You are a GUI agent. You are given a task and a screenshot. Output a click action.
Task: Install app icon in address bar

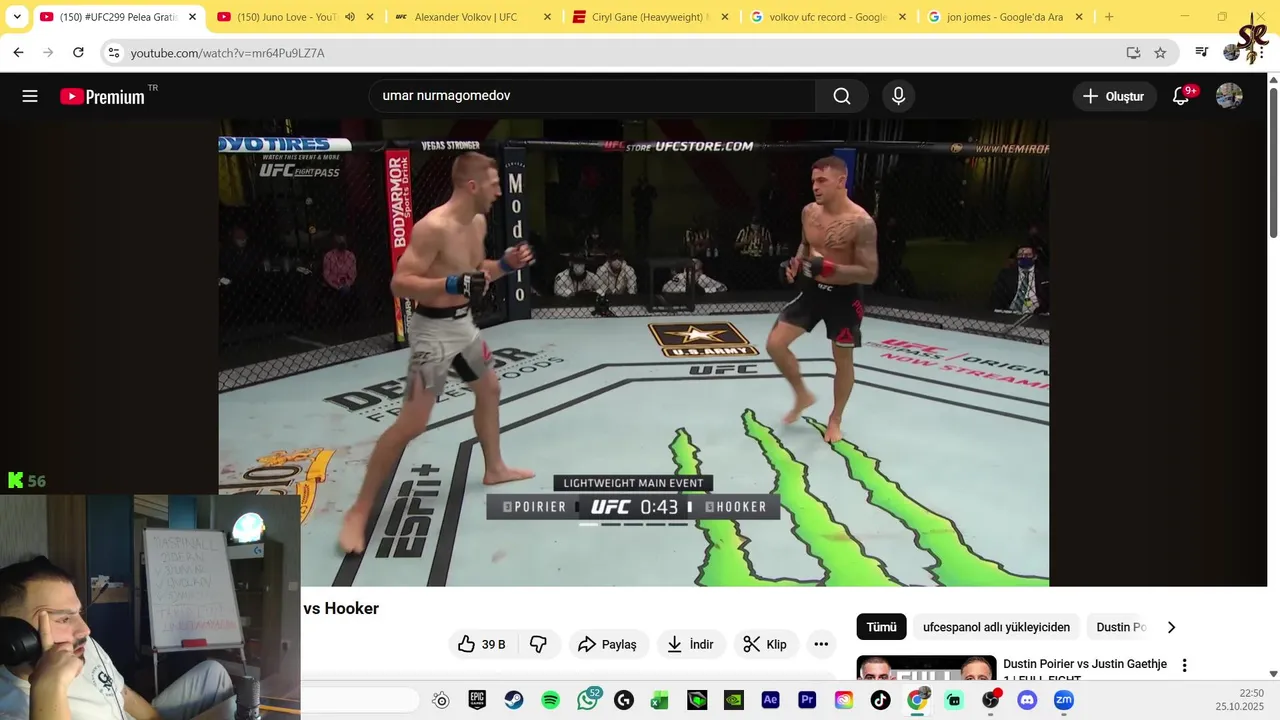point(1133,52)
